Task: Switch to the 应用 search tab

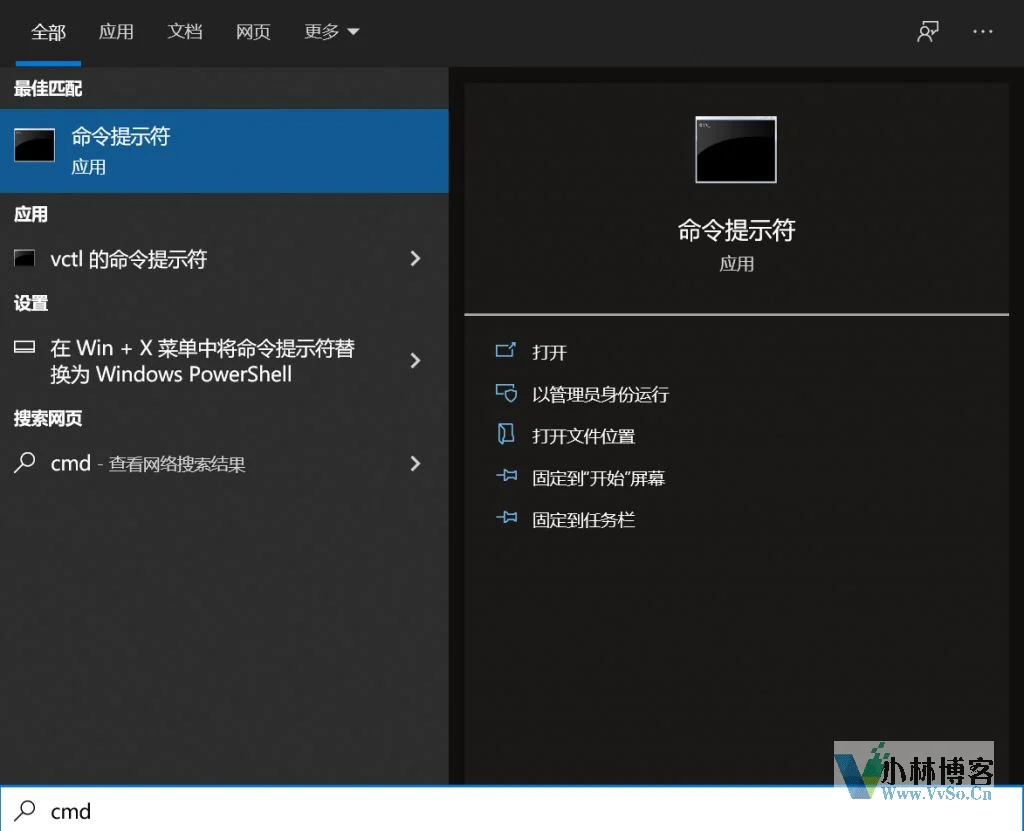Action: click(x=116, y=32)
